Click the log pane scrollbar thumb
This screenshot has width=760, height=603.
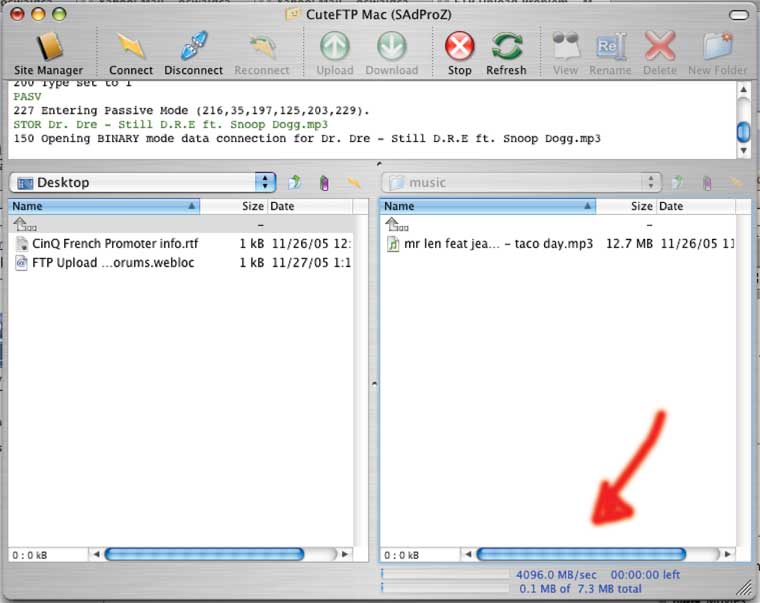point(743,131)
